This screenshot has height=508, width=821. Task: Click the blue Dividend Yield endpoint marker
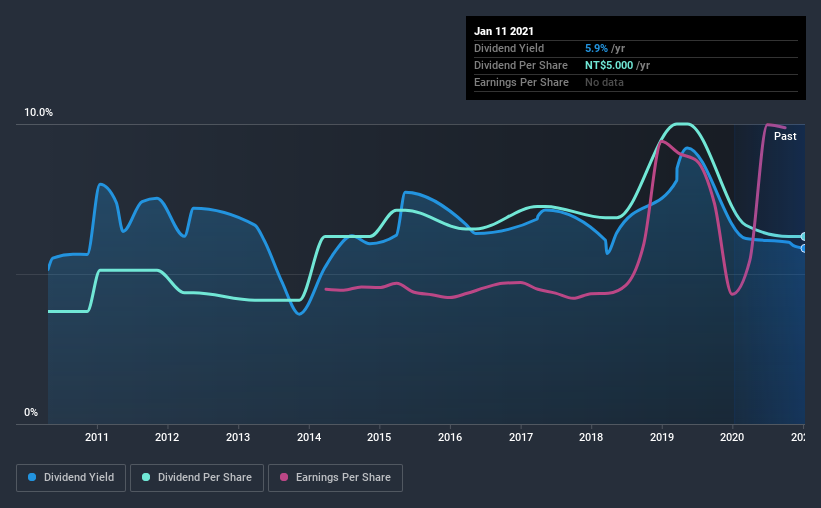click(803, 249)
